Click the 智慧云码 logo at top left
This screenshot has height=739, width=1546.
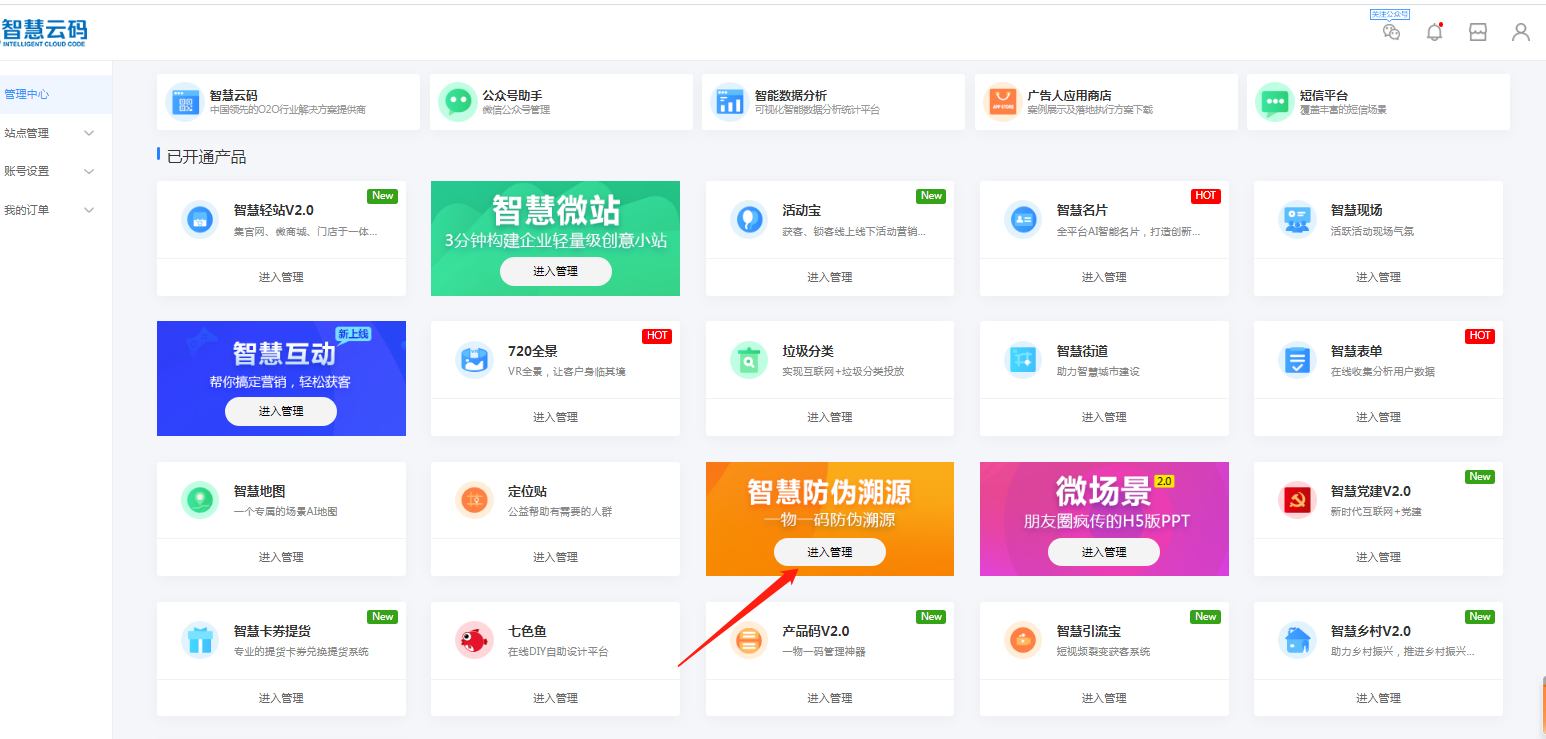(44, 31)
